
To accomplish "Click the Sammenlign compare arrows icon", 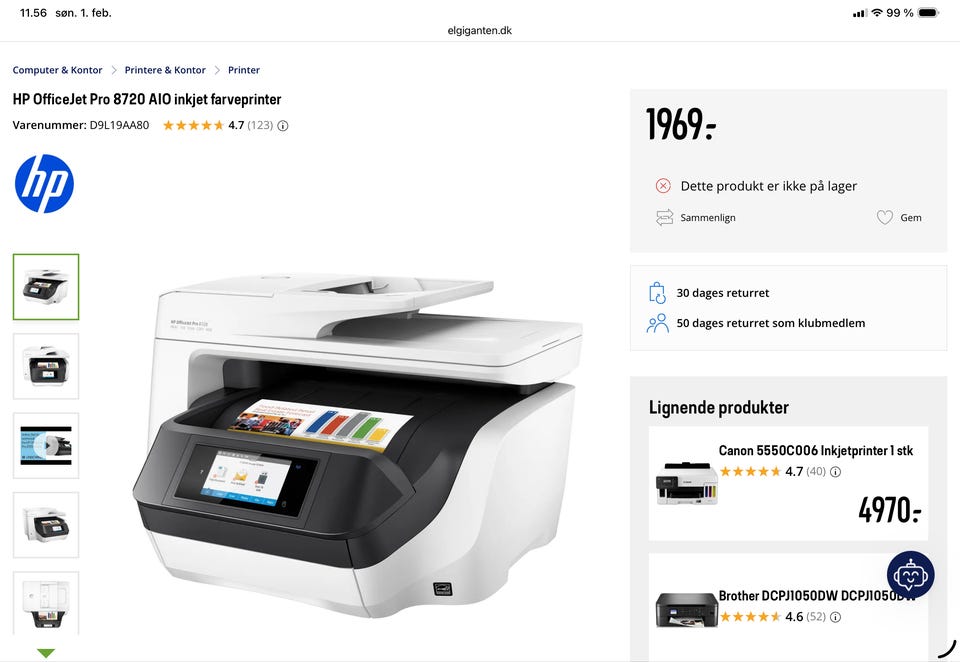I will tap(664, 217).
